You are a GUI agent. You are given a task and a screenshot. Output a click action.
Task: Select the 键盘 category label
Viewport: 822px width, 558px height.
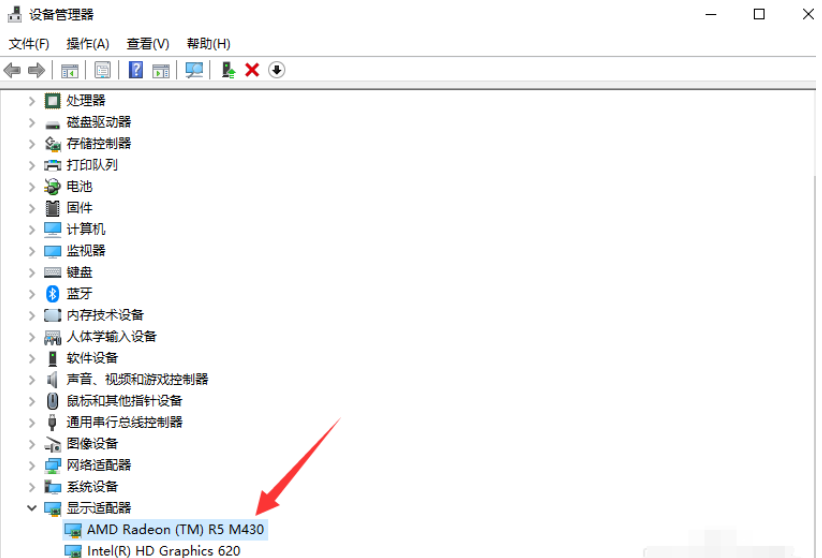79,272
